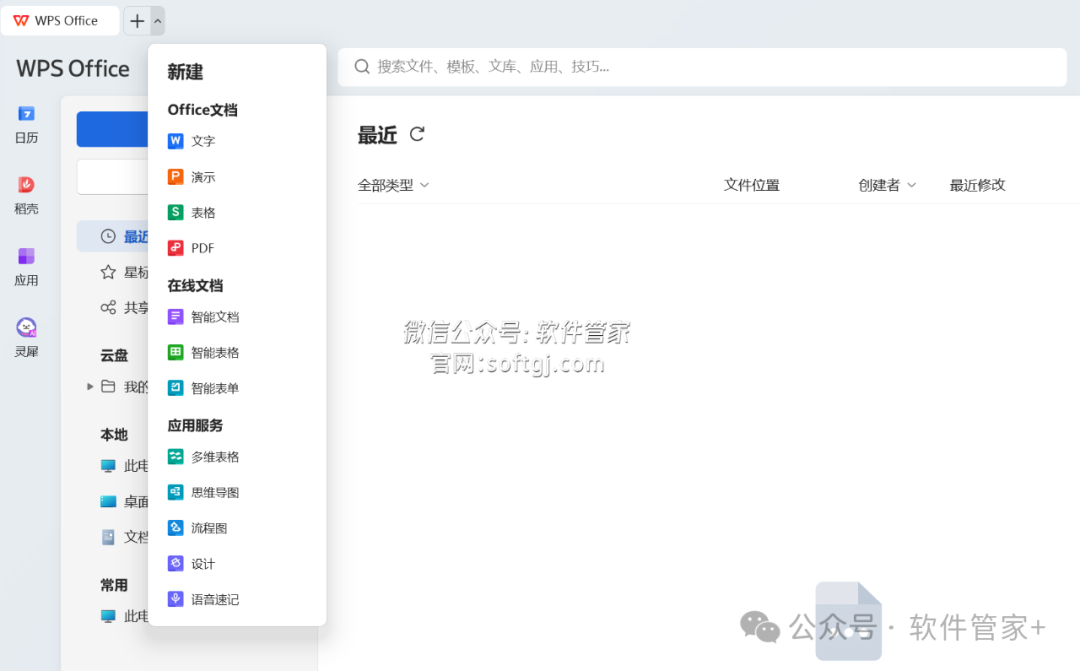Click the 思维导图 mind map icon

pyautogui.click(x=176, y=493)
